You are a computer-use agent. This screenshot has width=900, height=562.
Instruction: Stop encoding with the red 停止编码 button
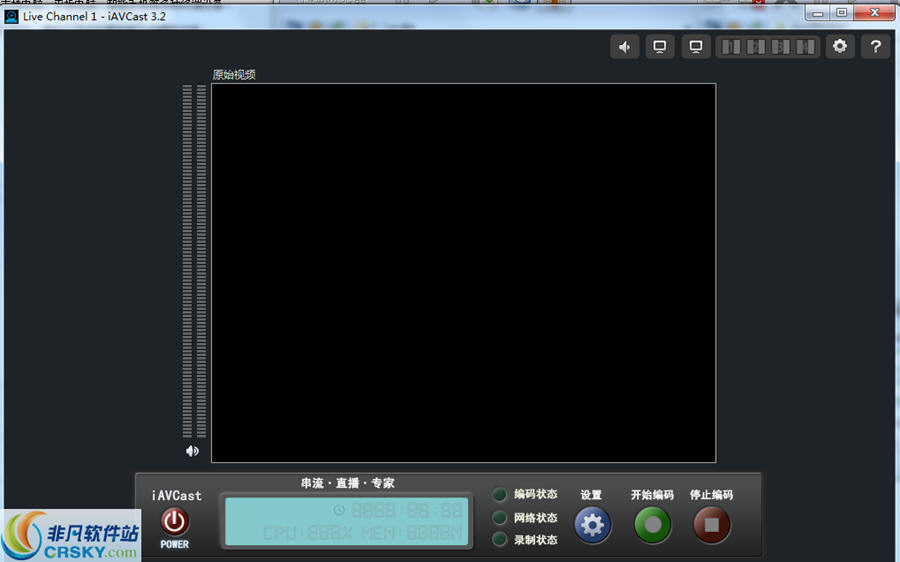point(712,525)
